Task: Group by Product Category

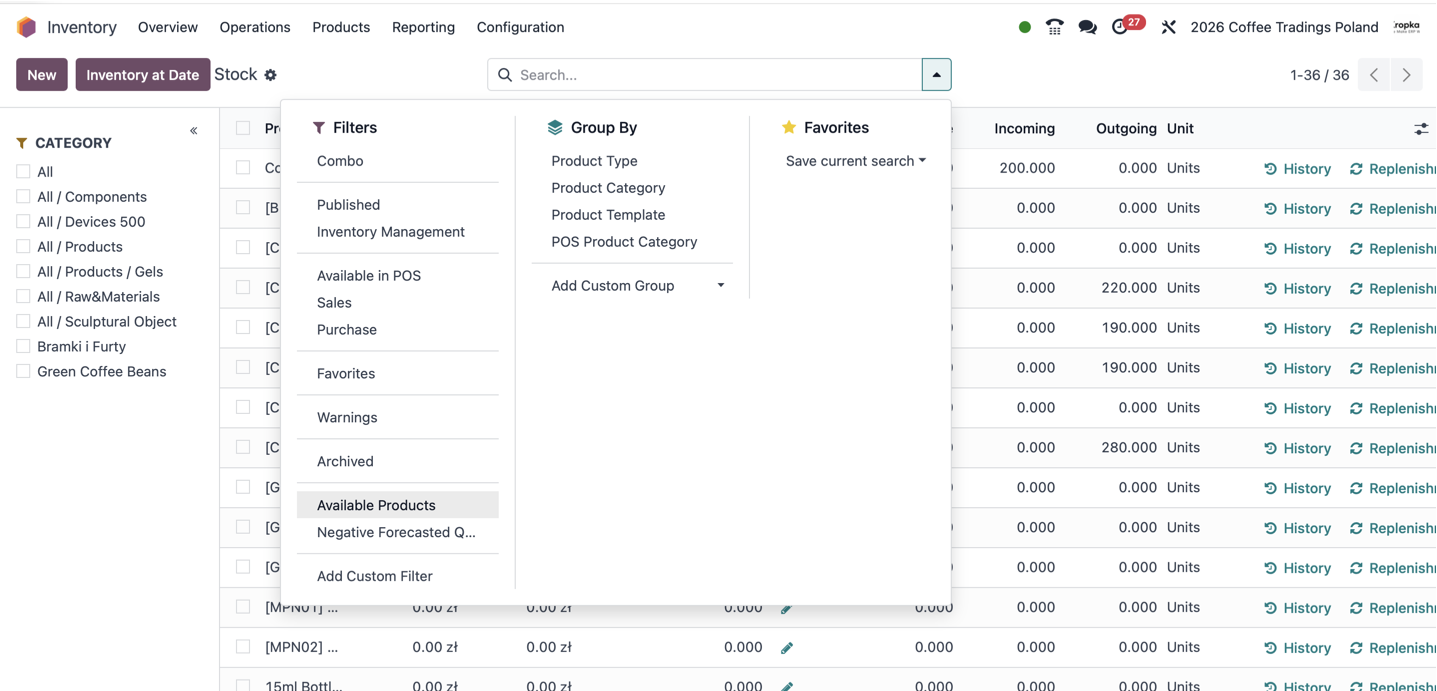Action: 632,188
